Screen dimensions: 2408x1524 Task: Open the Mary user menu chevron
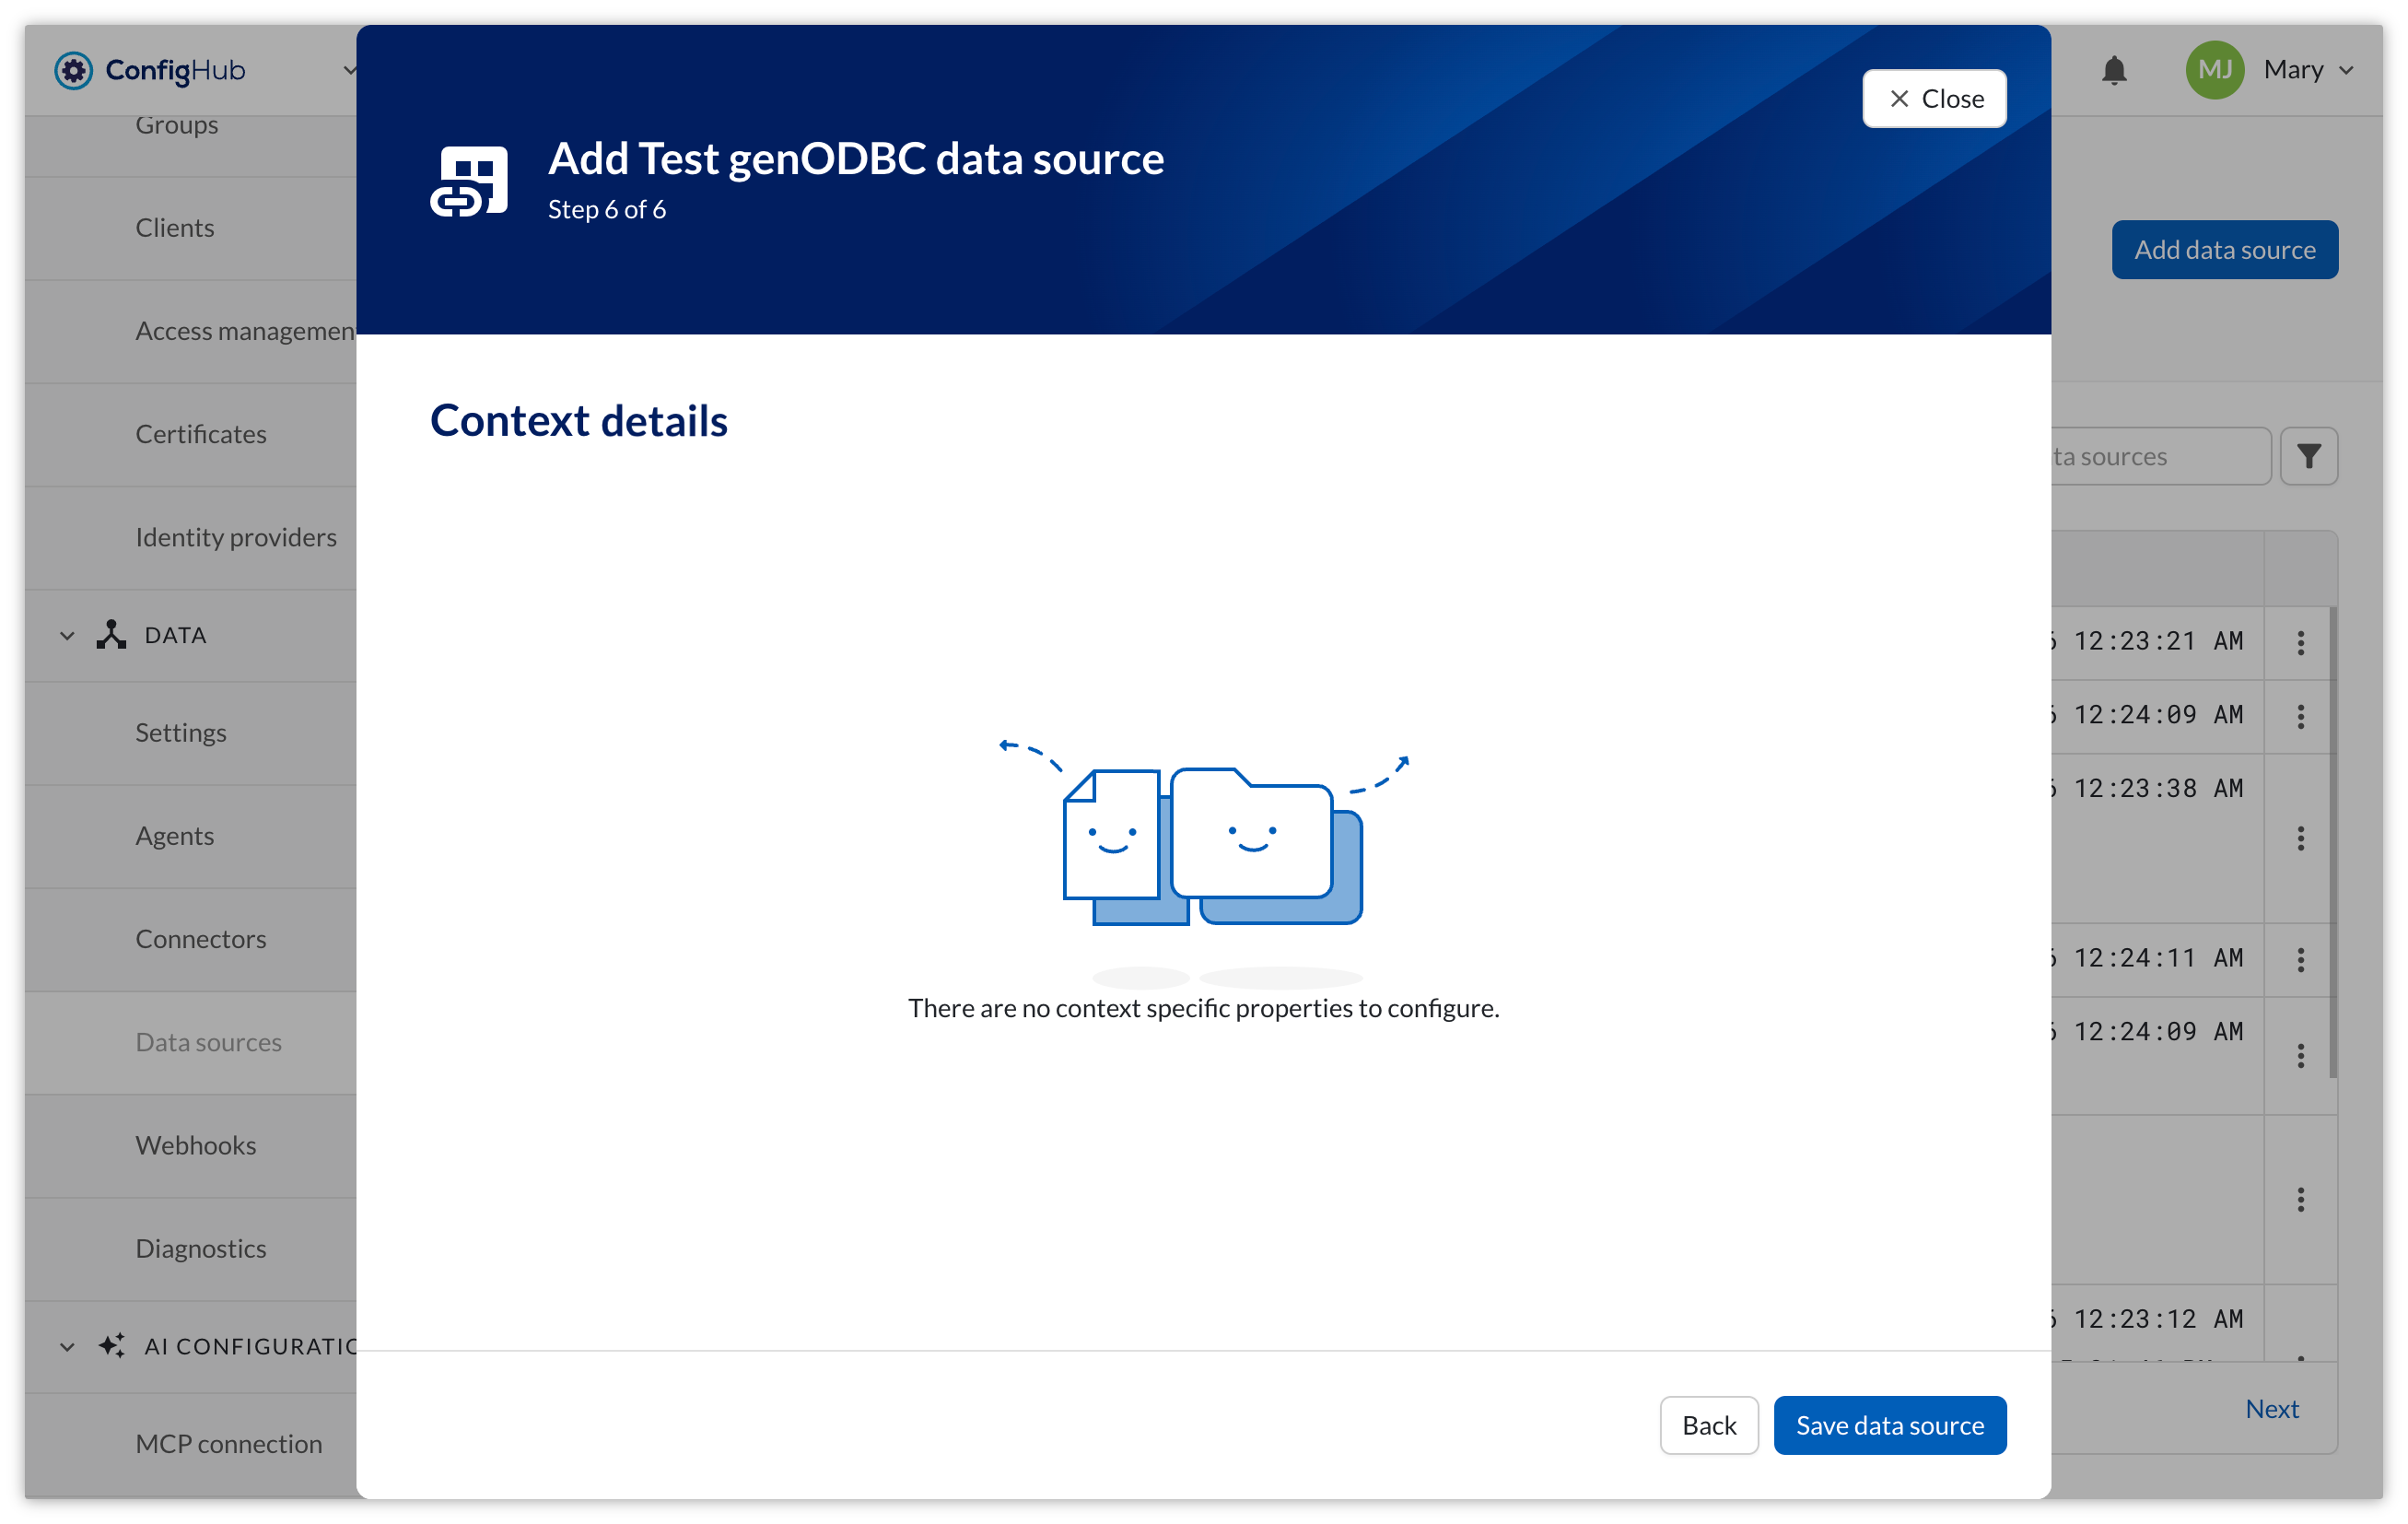coord(2346,70)
